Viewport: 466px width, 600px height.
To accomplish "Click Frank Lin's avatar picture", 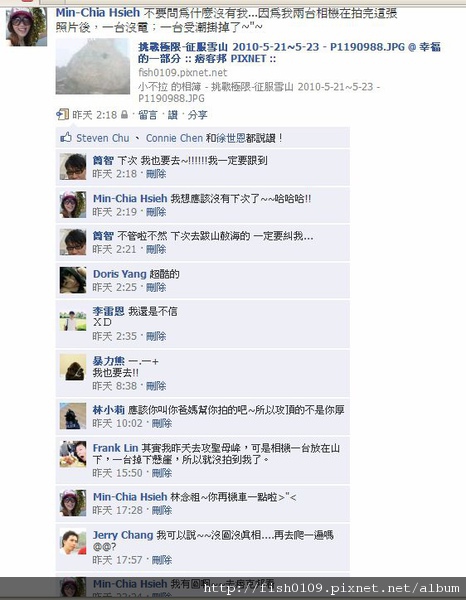I will click(73, 454).
